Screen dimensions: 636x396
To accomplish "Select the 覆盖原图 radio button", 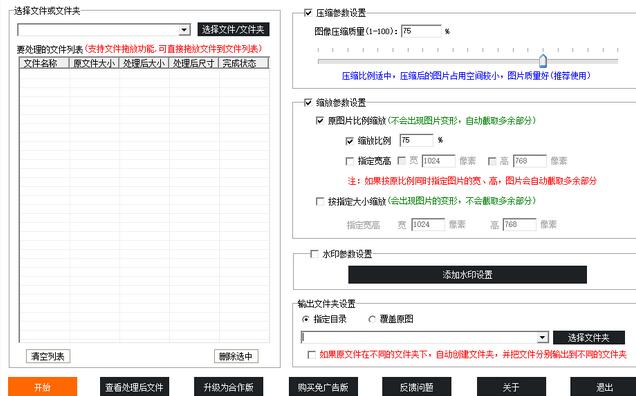I will 372,319.
